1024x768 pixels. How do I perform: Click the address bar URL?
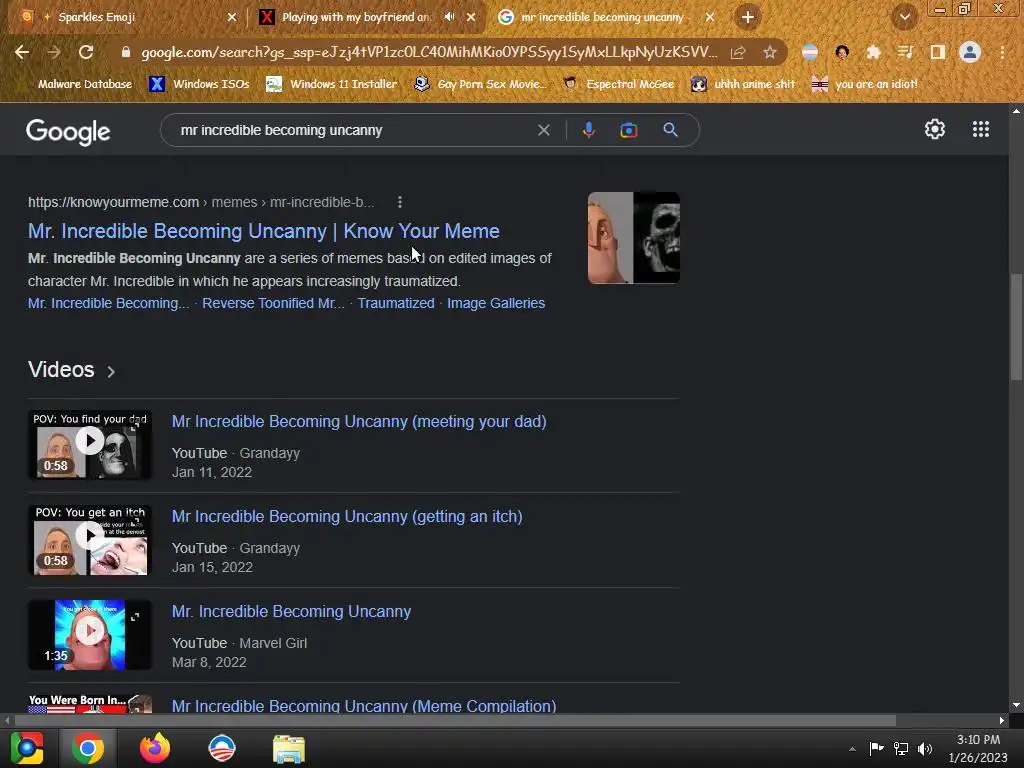[428, 52]
